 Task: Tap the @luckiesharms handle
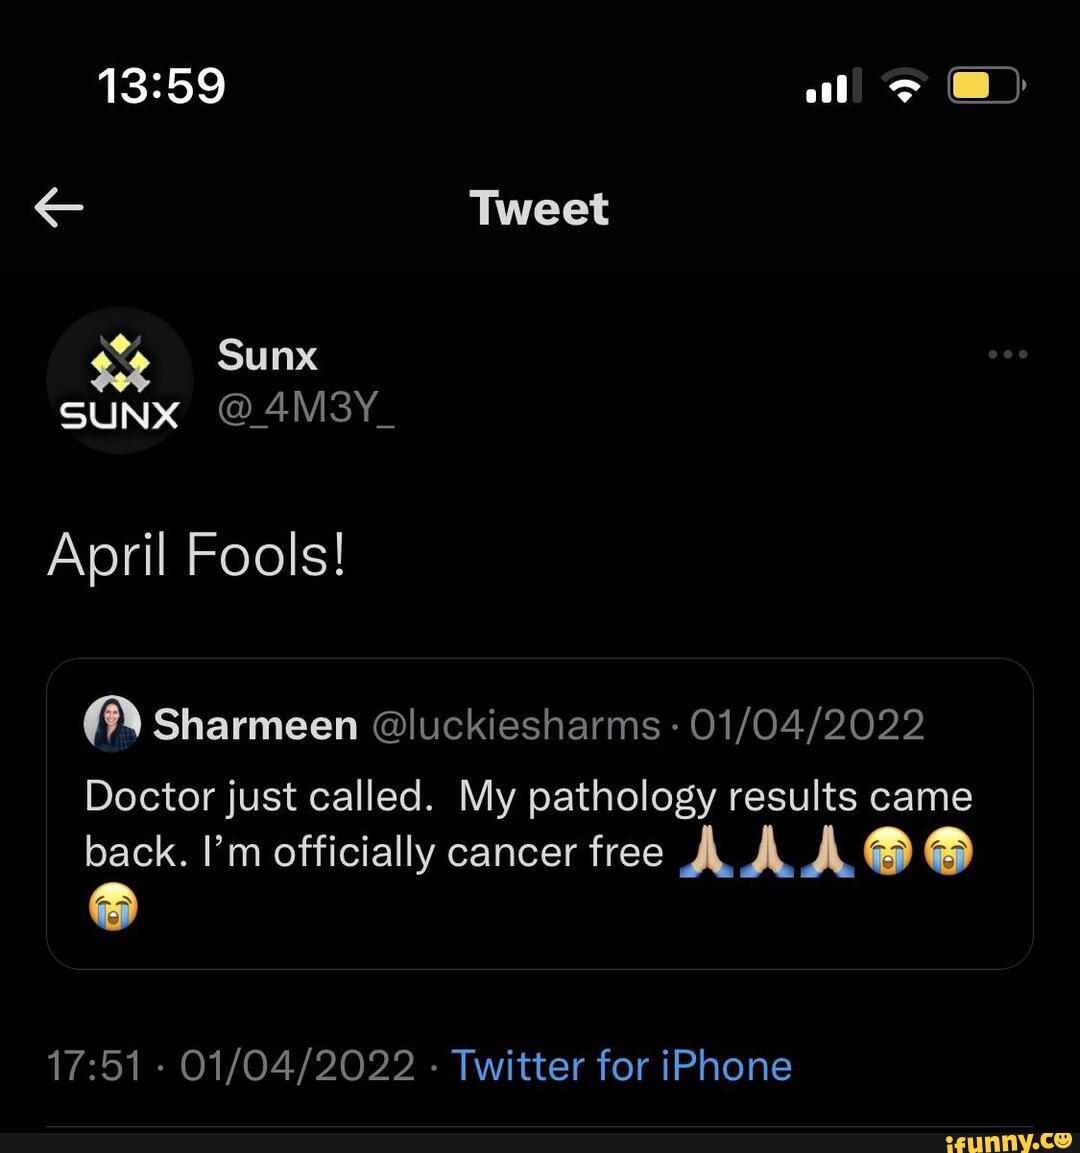pos(516,724)
